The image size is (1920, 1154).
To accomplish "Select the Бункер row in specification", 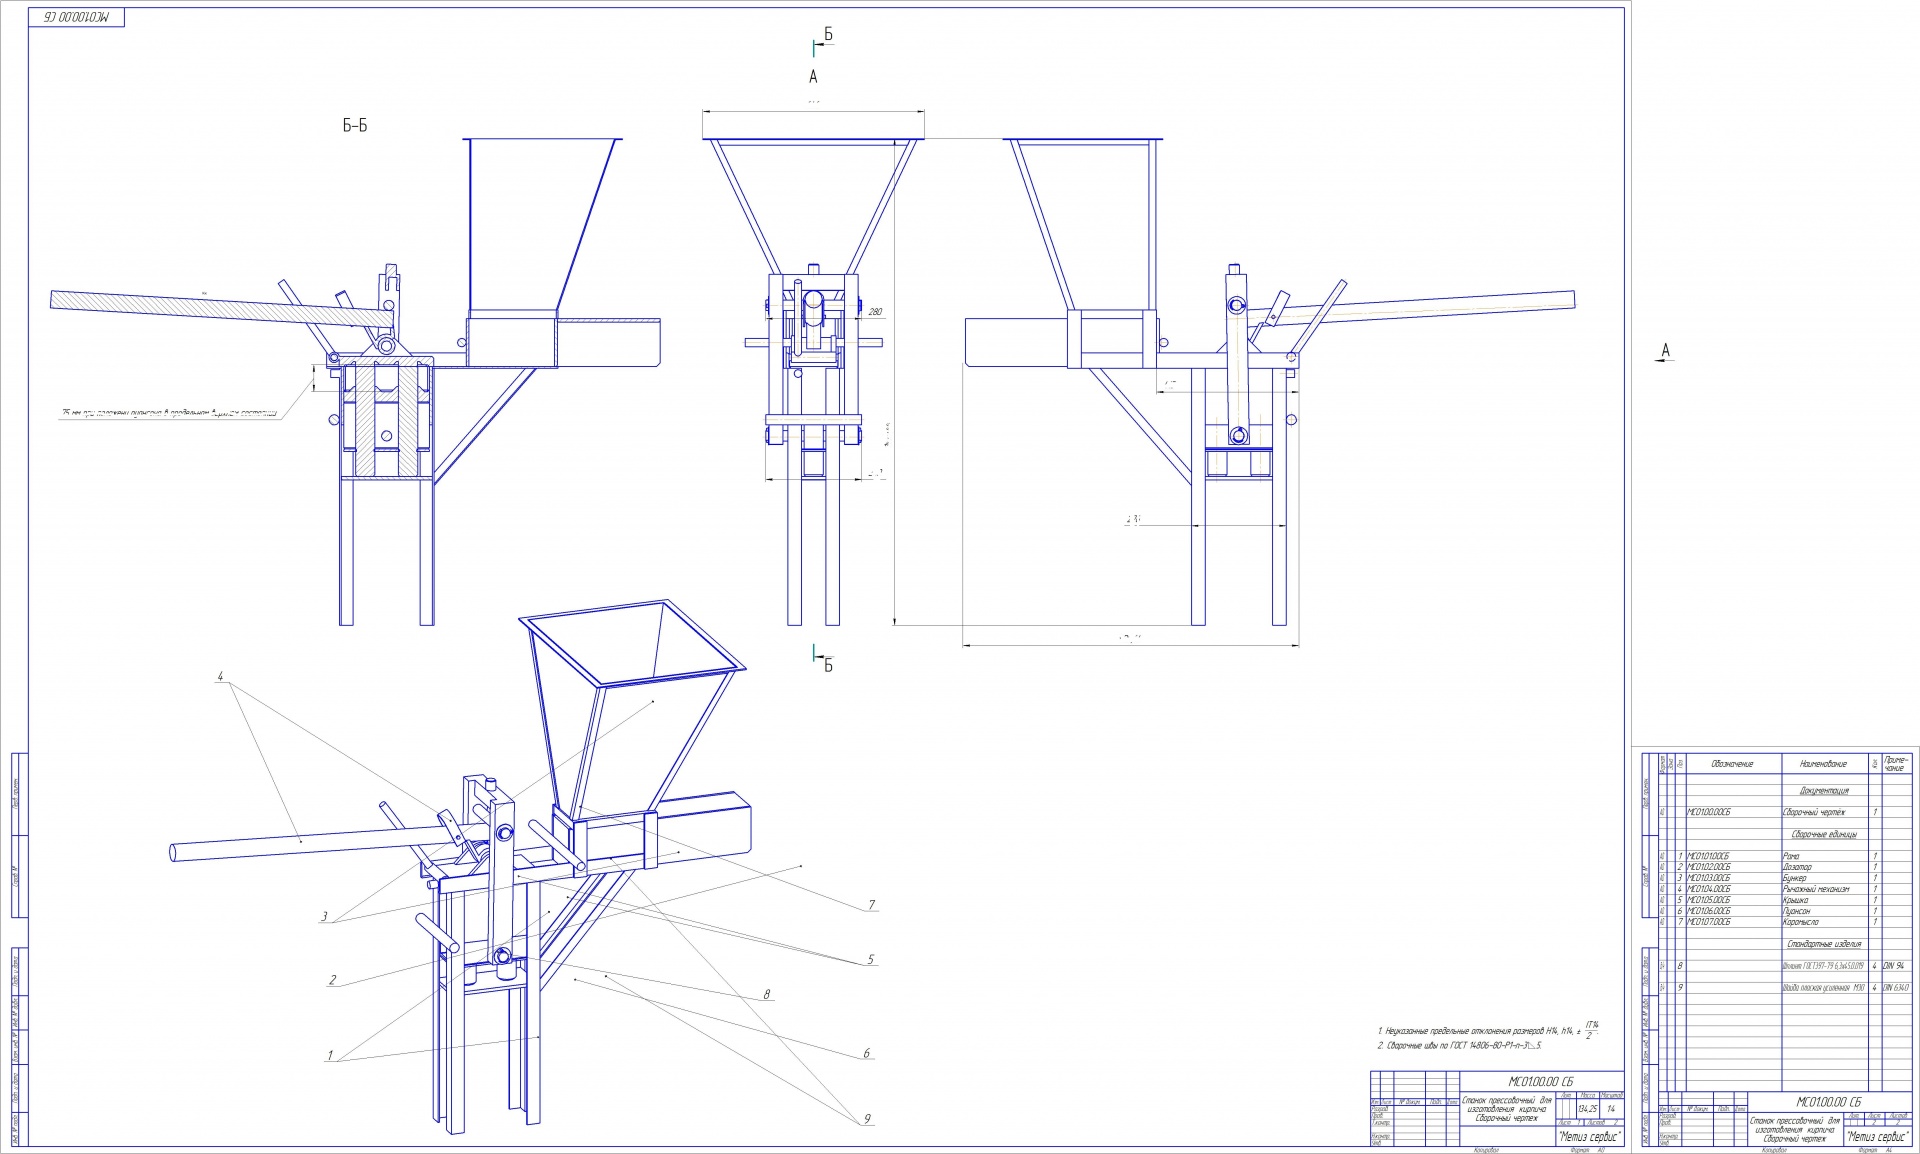I will (x=1794, y=878).
